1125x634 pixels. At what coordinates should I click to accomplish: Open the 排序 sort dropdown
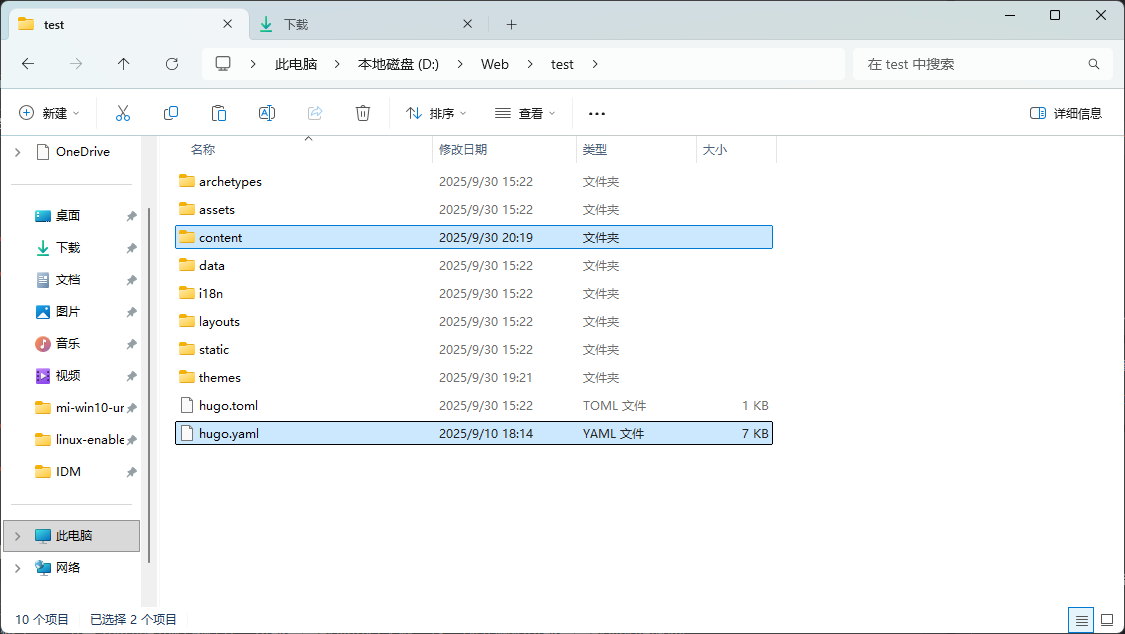click(x=436, y=113)
